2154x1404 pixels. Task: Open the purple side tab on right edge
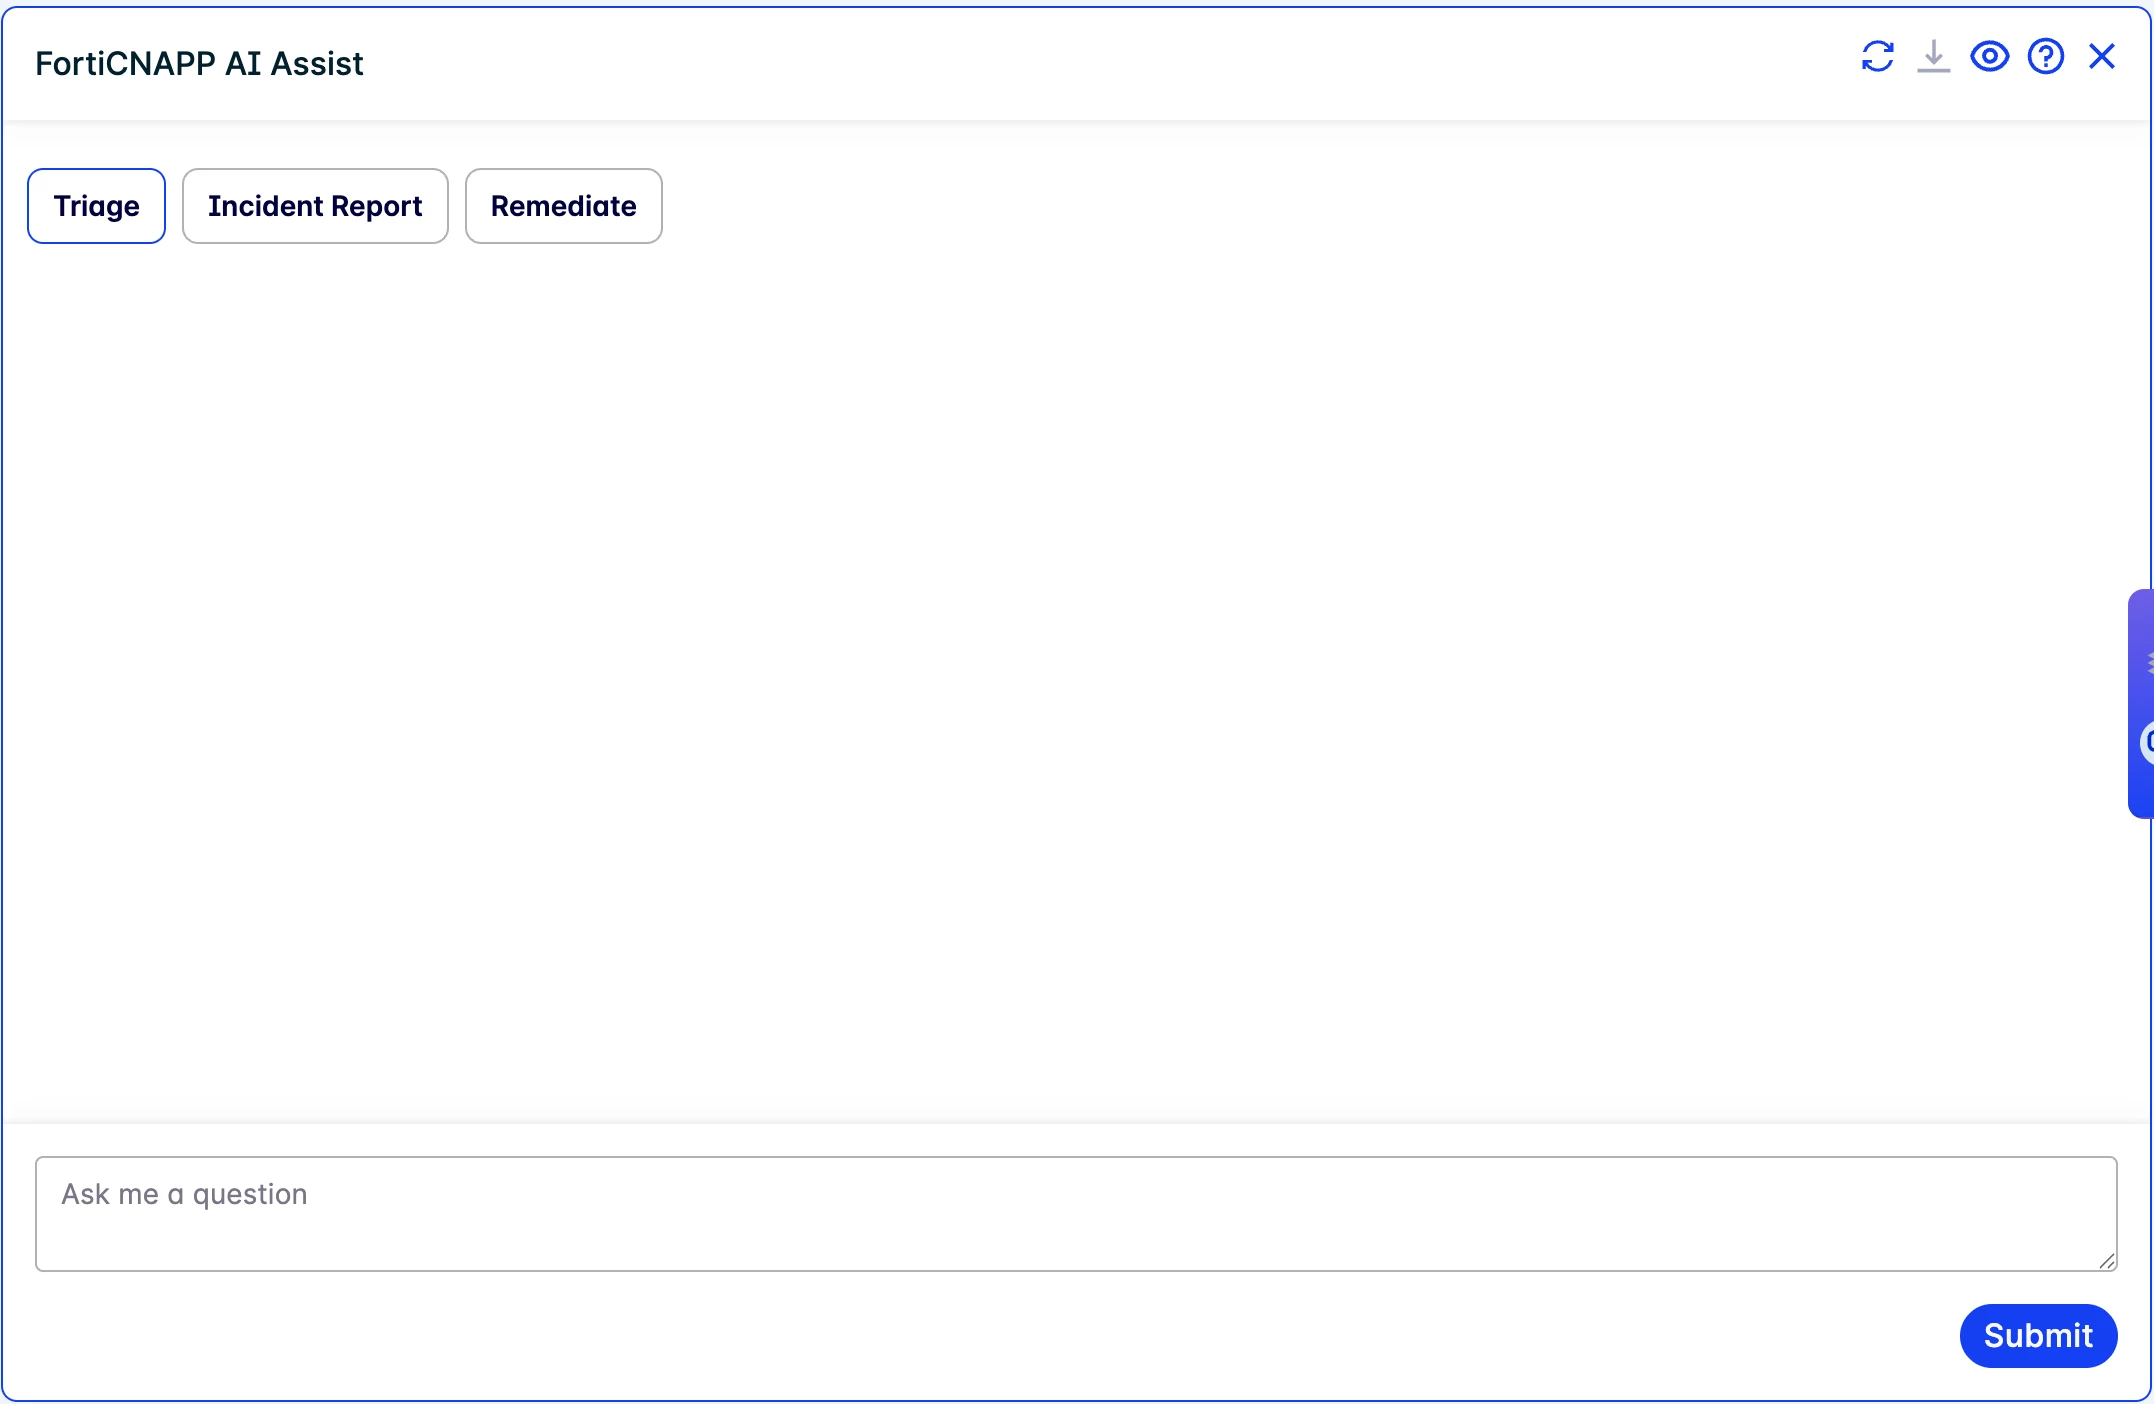(2141, 703)
